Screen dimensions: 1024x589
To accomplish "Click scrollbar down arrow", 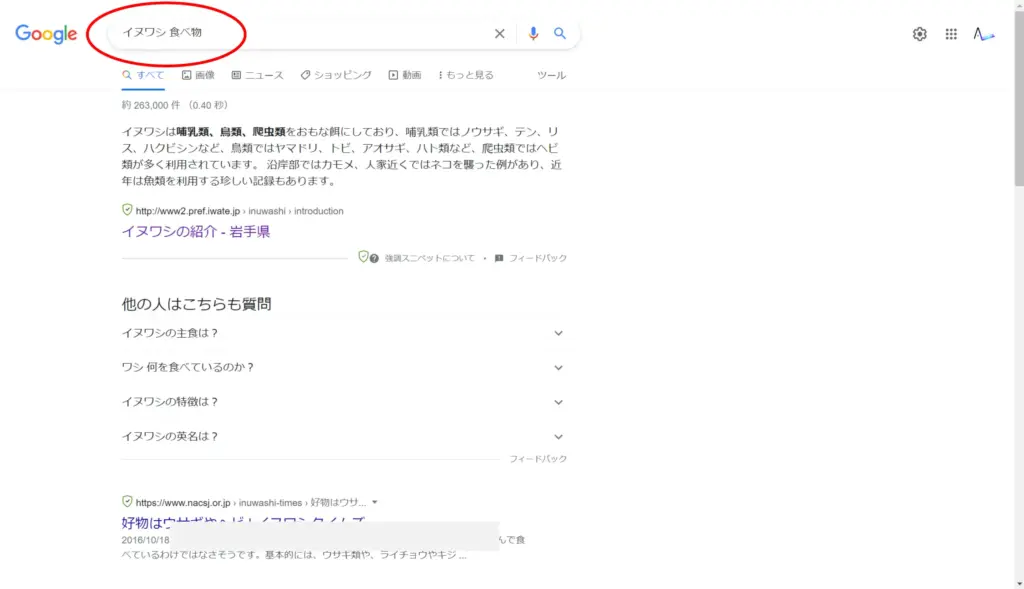I will click(1019, 584).
